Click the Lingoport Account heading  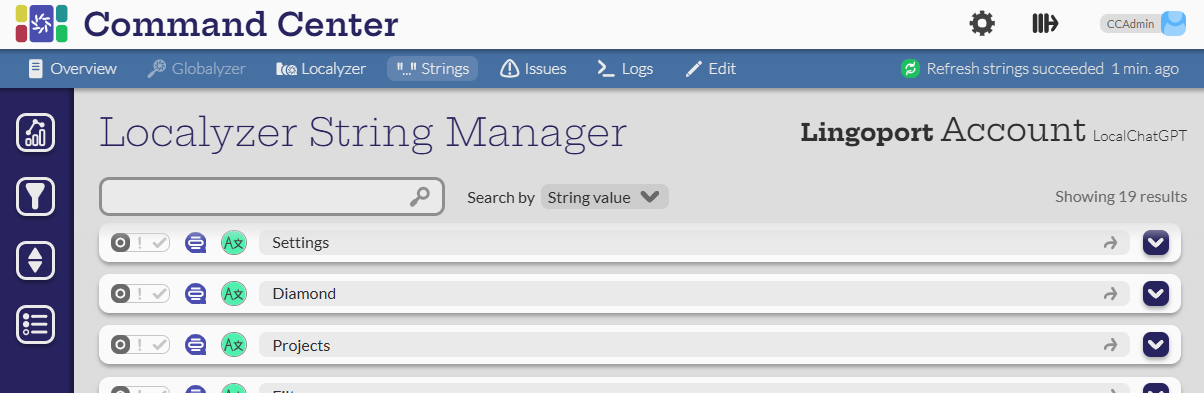(x=942, y=131)
